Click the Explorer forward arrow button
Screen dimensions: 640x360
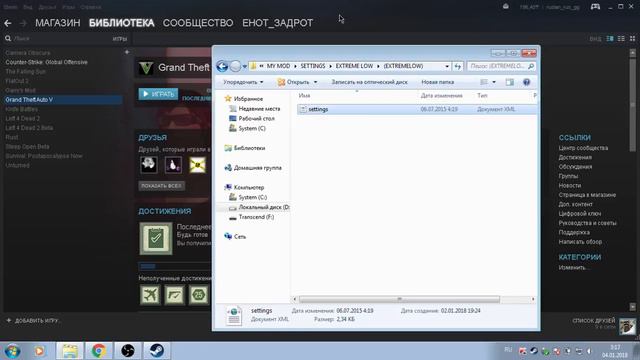[236, 66]
